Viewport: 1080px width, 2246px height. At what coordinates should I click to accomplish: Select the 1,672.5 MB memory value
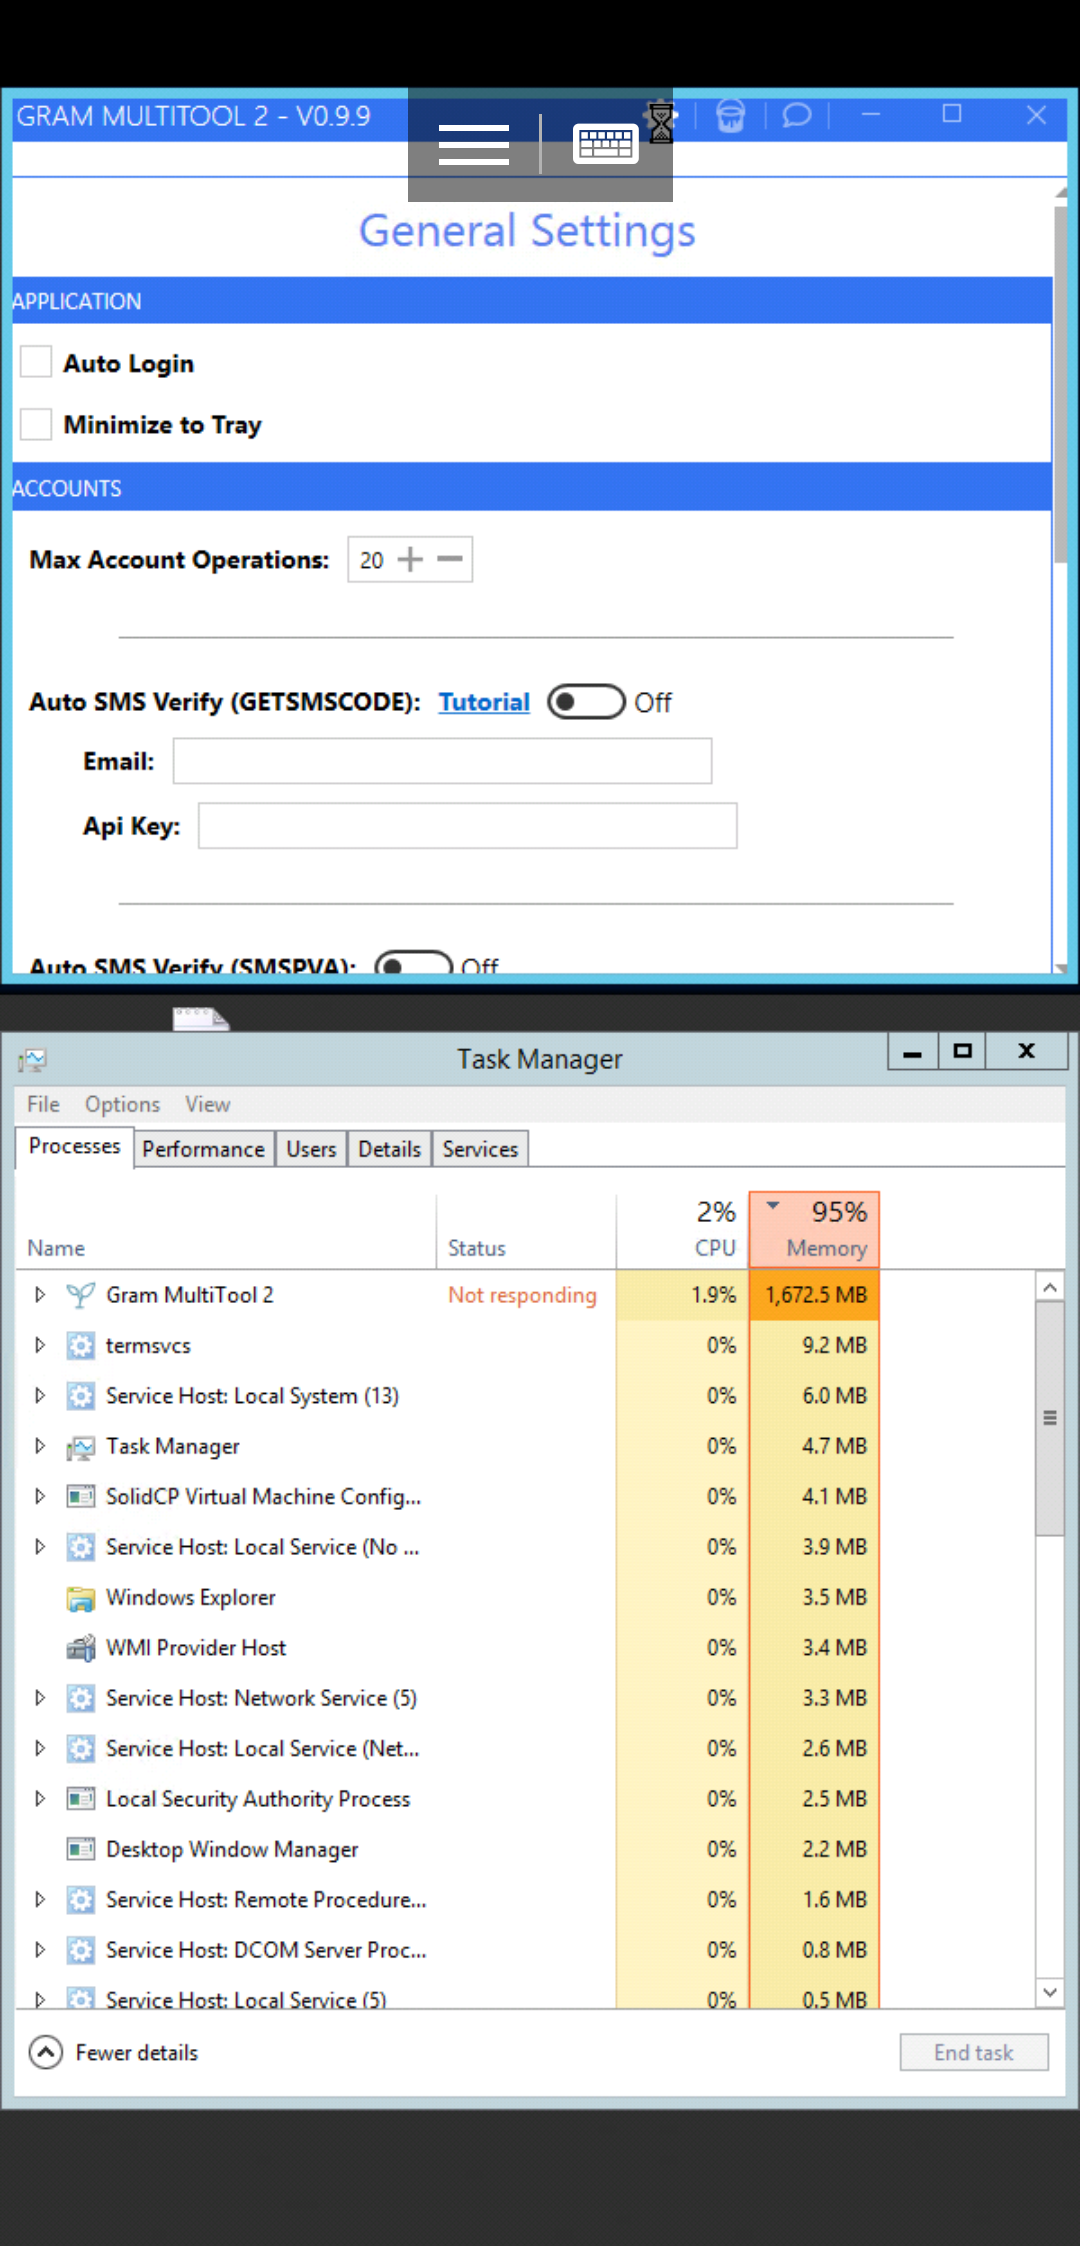click(816, 1295)
